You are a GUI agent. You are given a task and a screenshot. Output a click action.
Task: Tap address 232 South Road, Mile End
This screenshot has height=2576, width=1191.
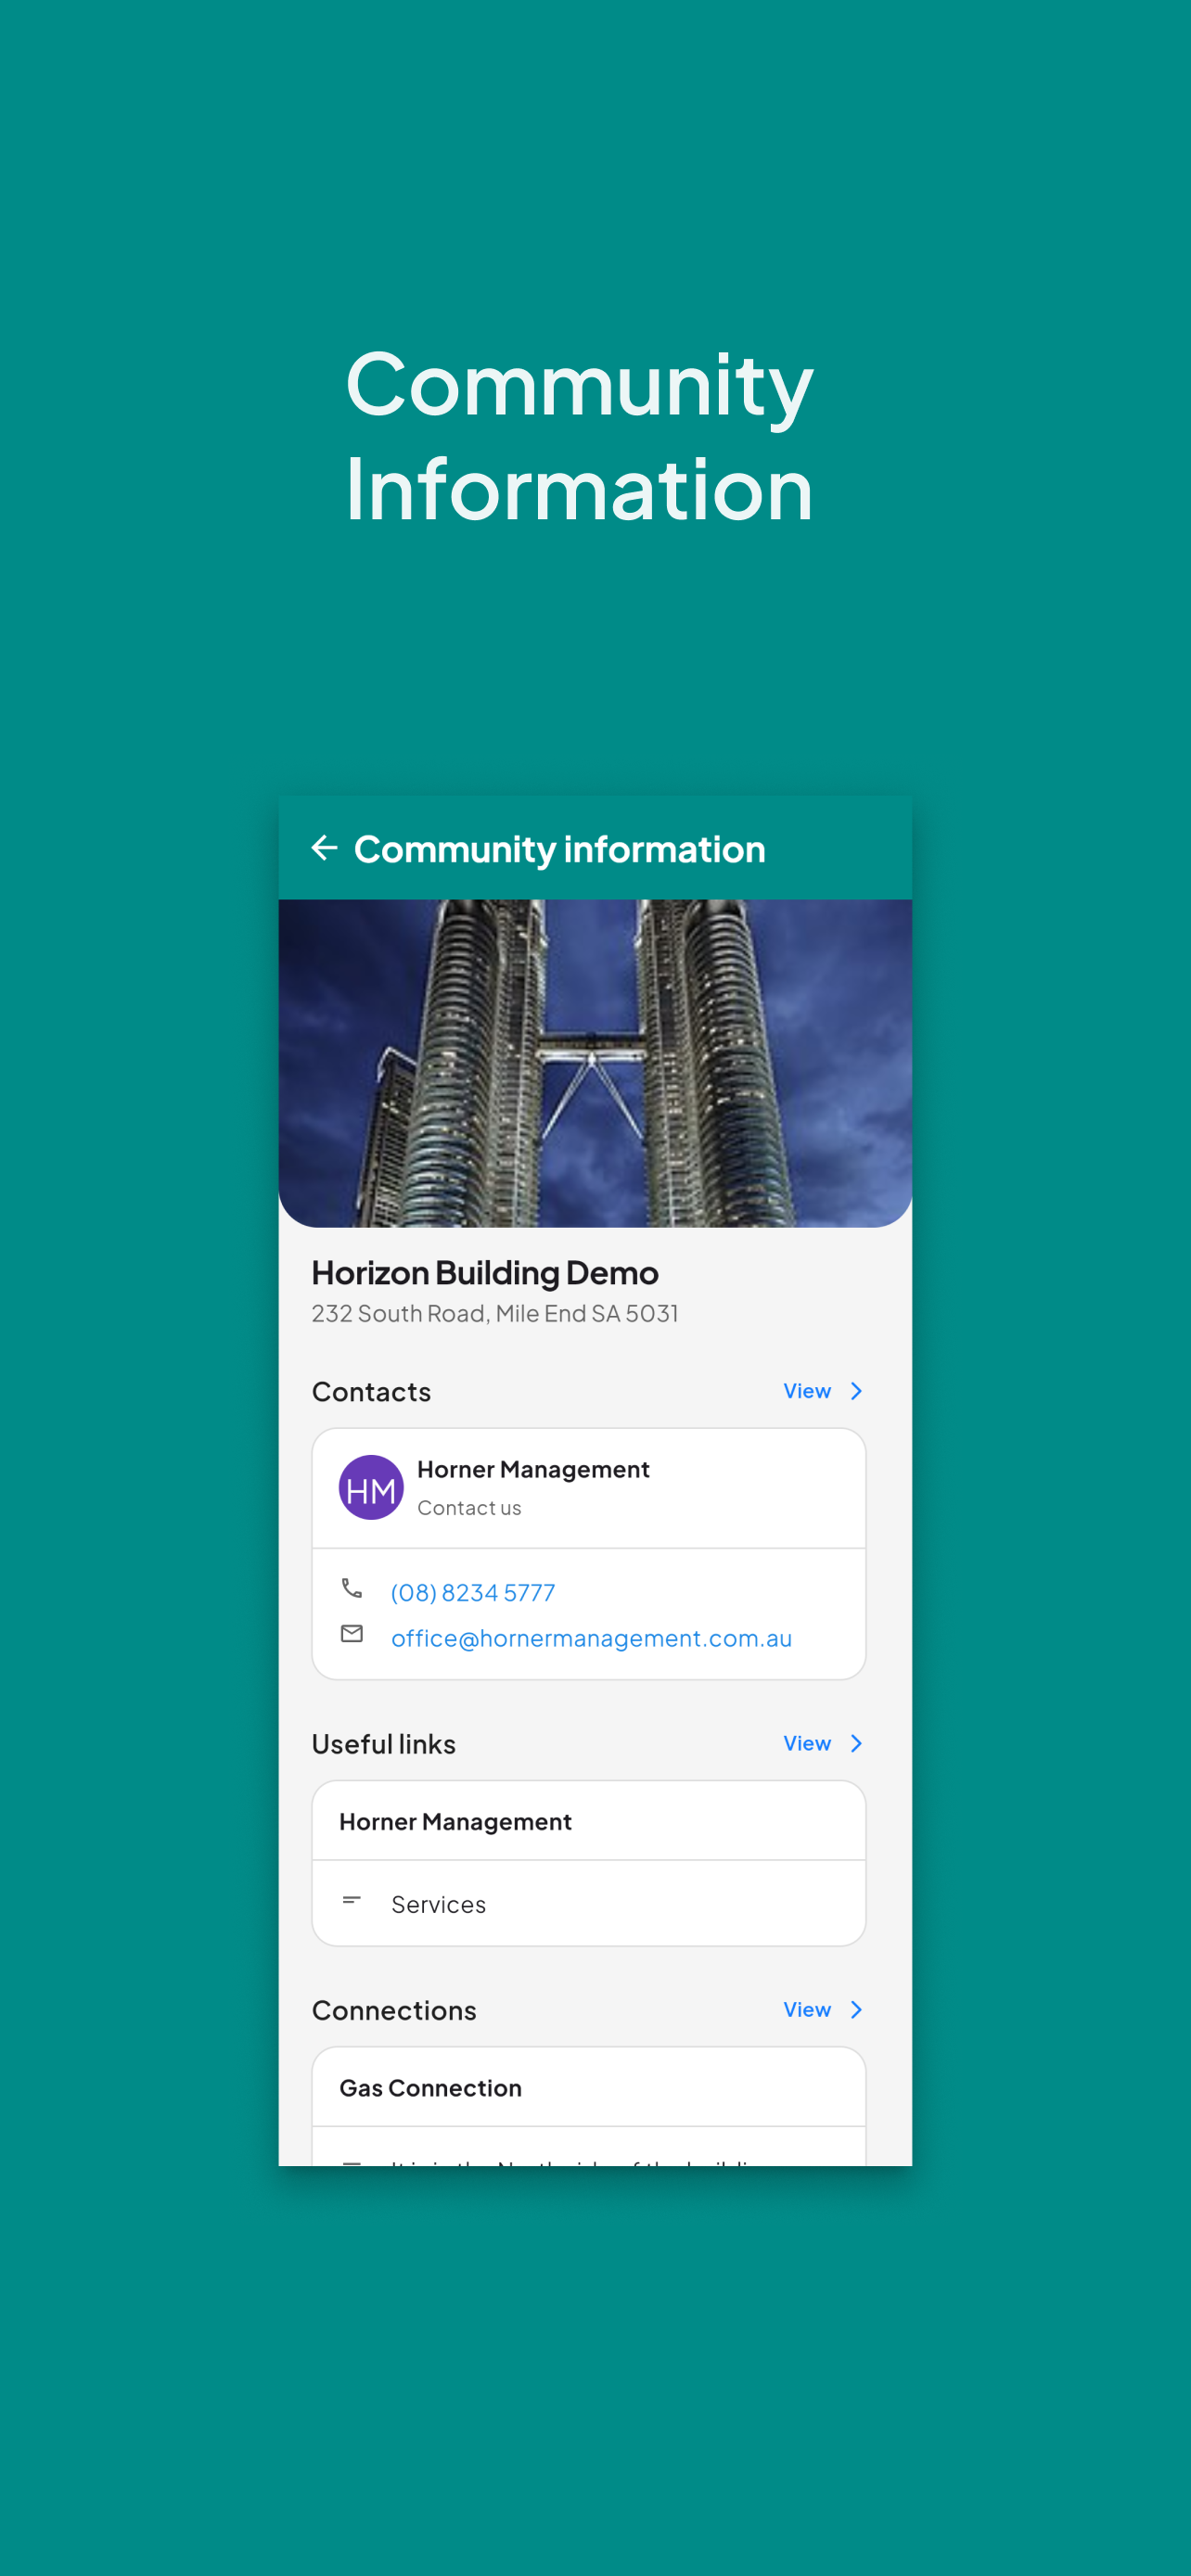click(x=495, y=1313)
